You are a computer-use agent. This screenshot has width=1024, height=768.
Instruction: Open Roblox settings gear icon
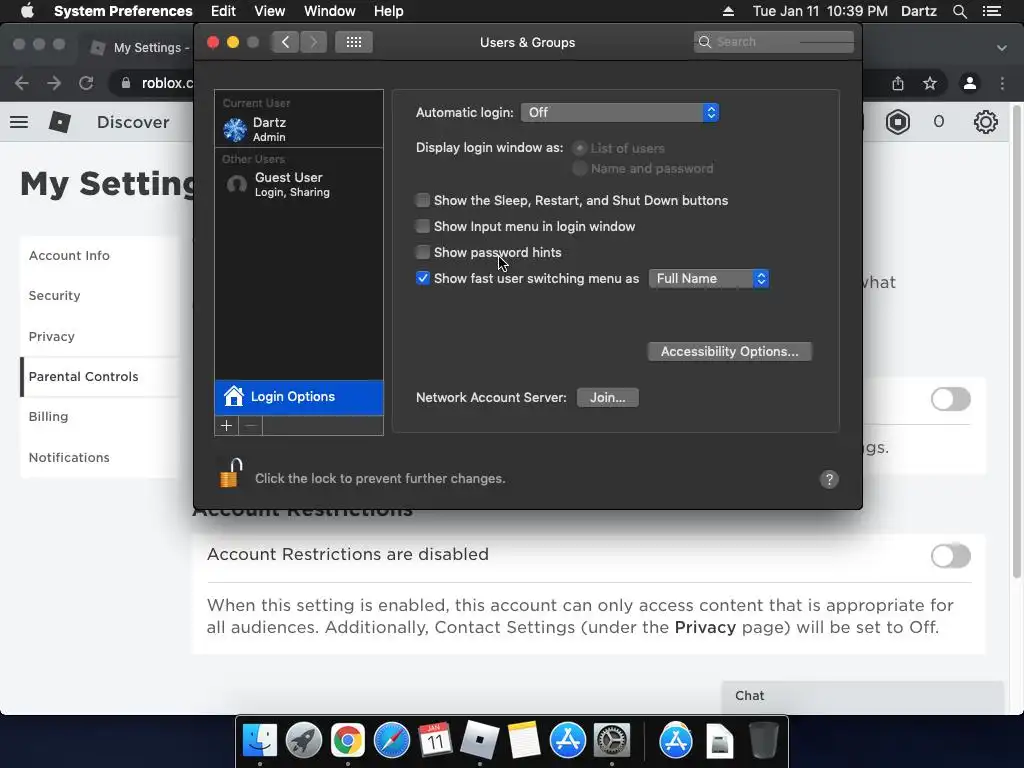985,121
